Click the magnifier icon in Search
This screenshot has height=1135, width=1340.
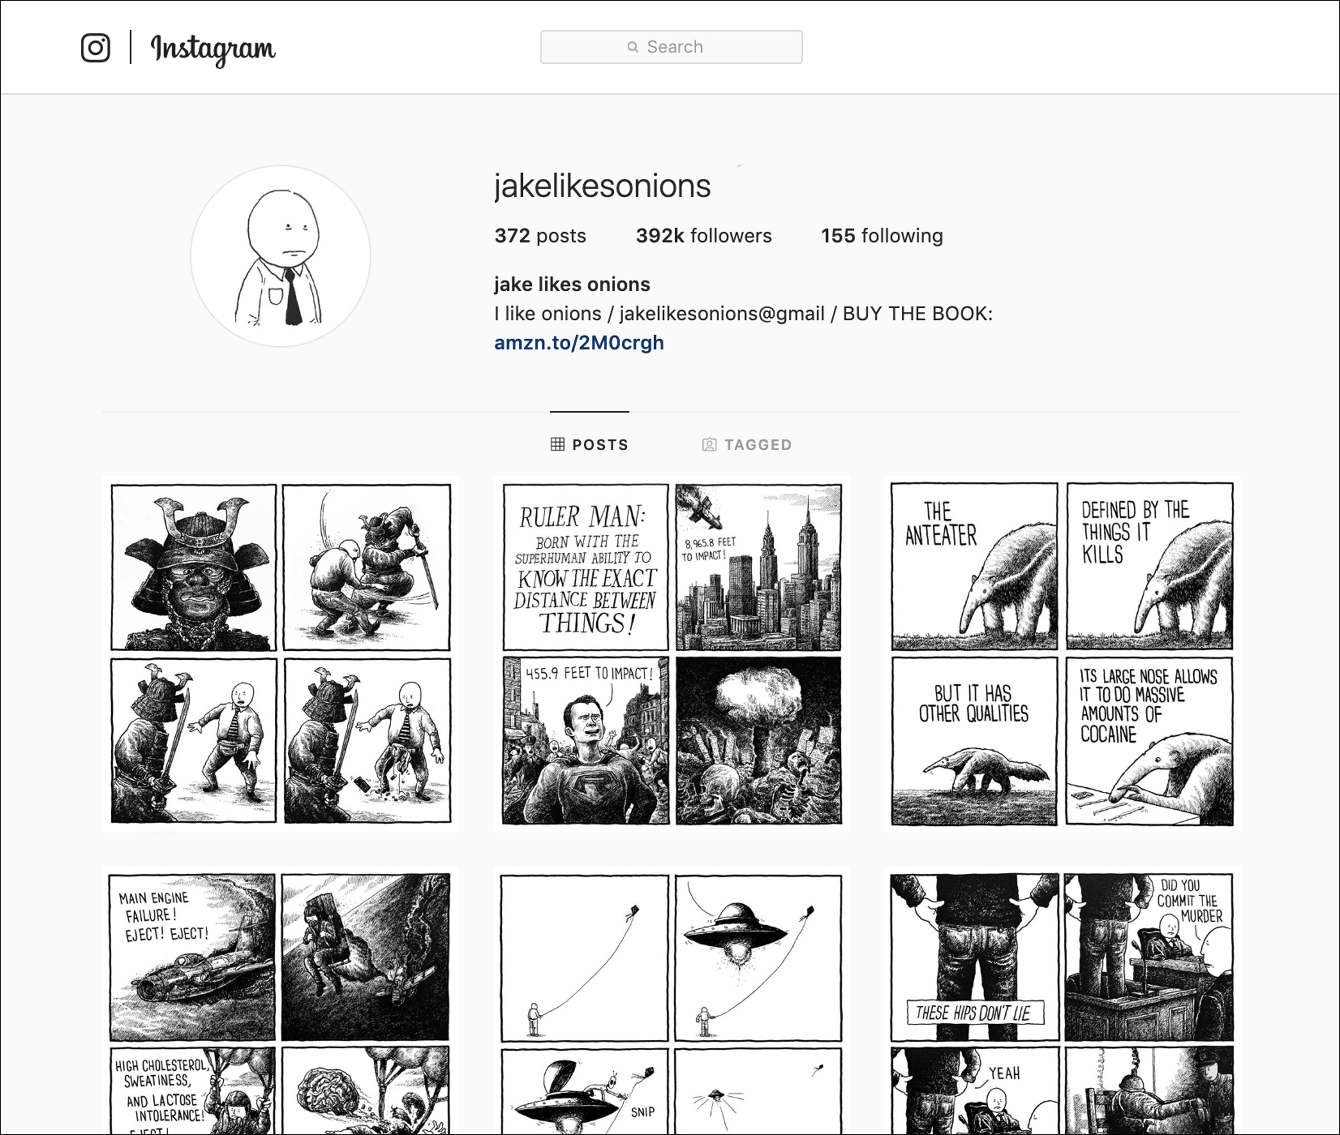click(633, 47)
